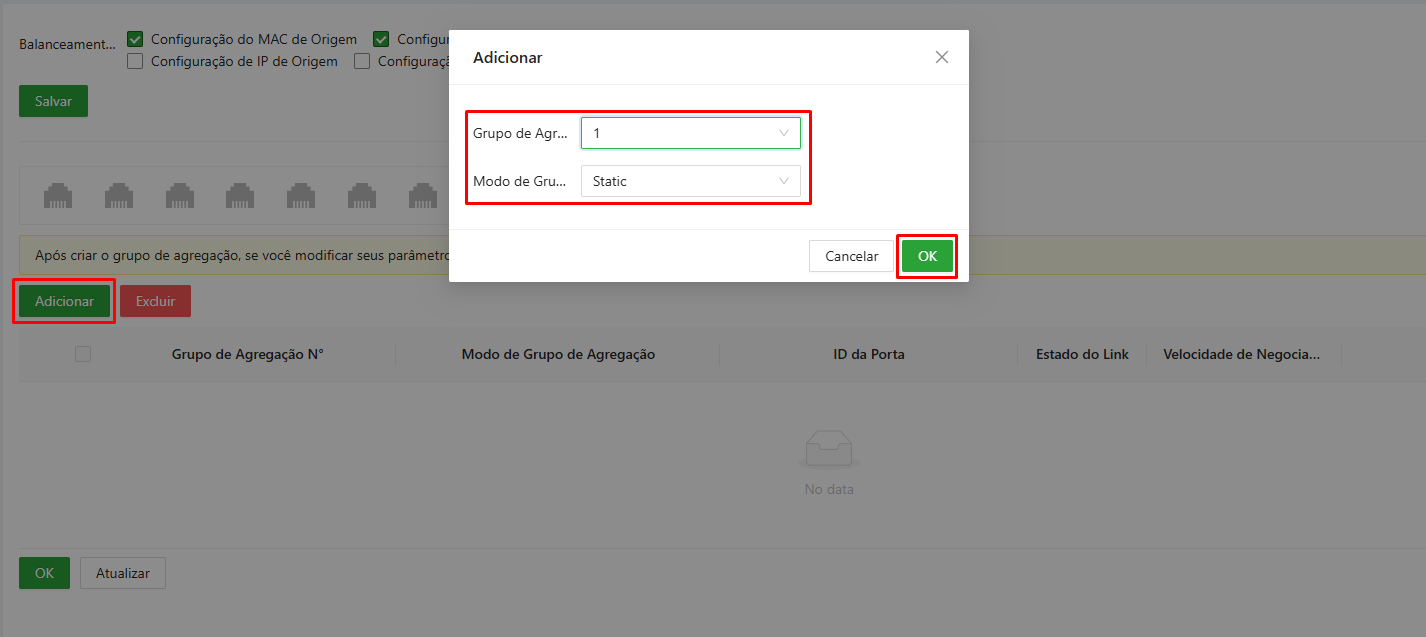Image resolution: width=1426 pixels, height=637 pixels.
Task: Select the sixth RJ45 port icon from left
Action: [362, 195]
